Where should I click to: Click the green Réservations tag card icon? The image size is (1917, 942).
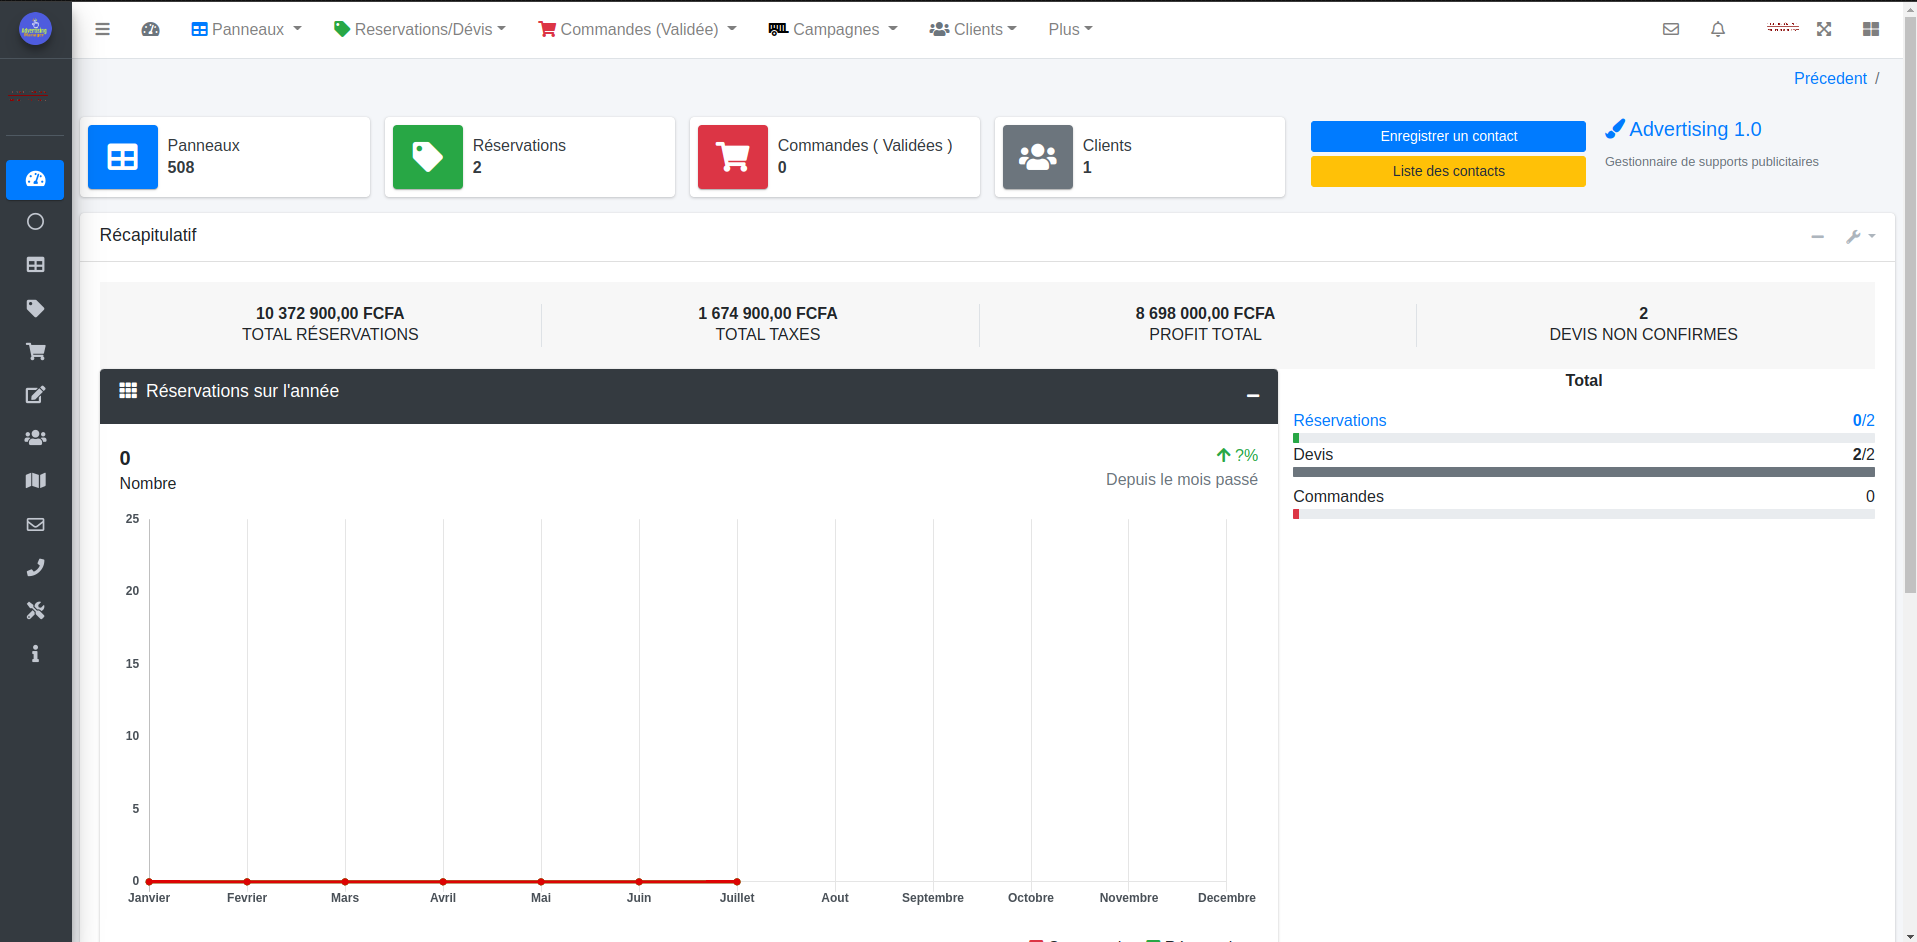click(x=428, y=157)
